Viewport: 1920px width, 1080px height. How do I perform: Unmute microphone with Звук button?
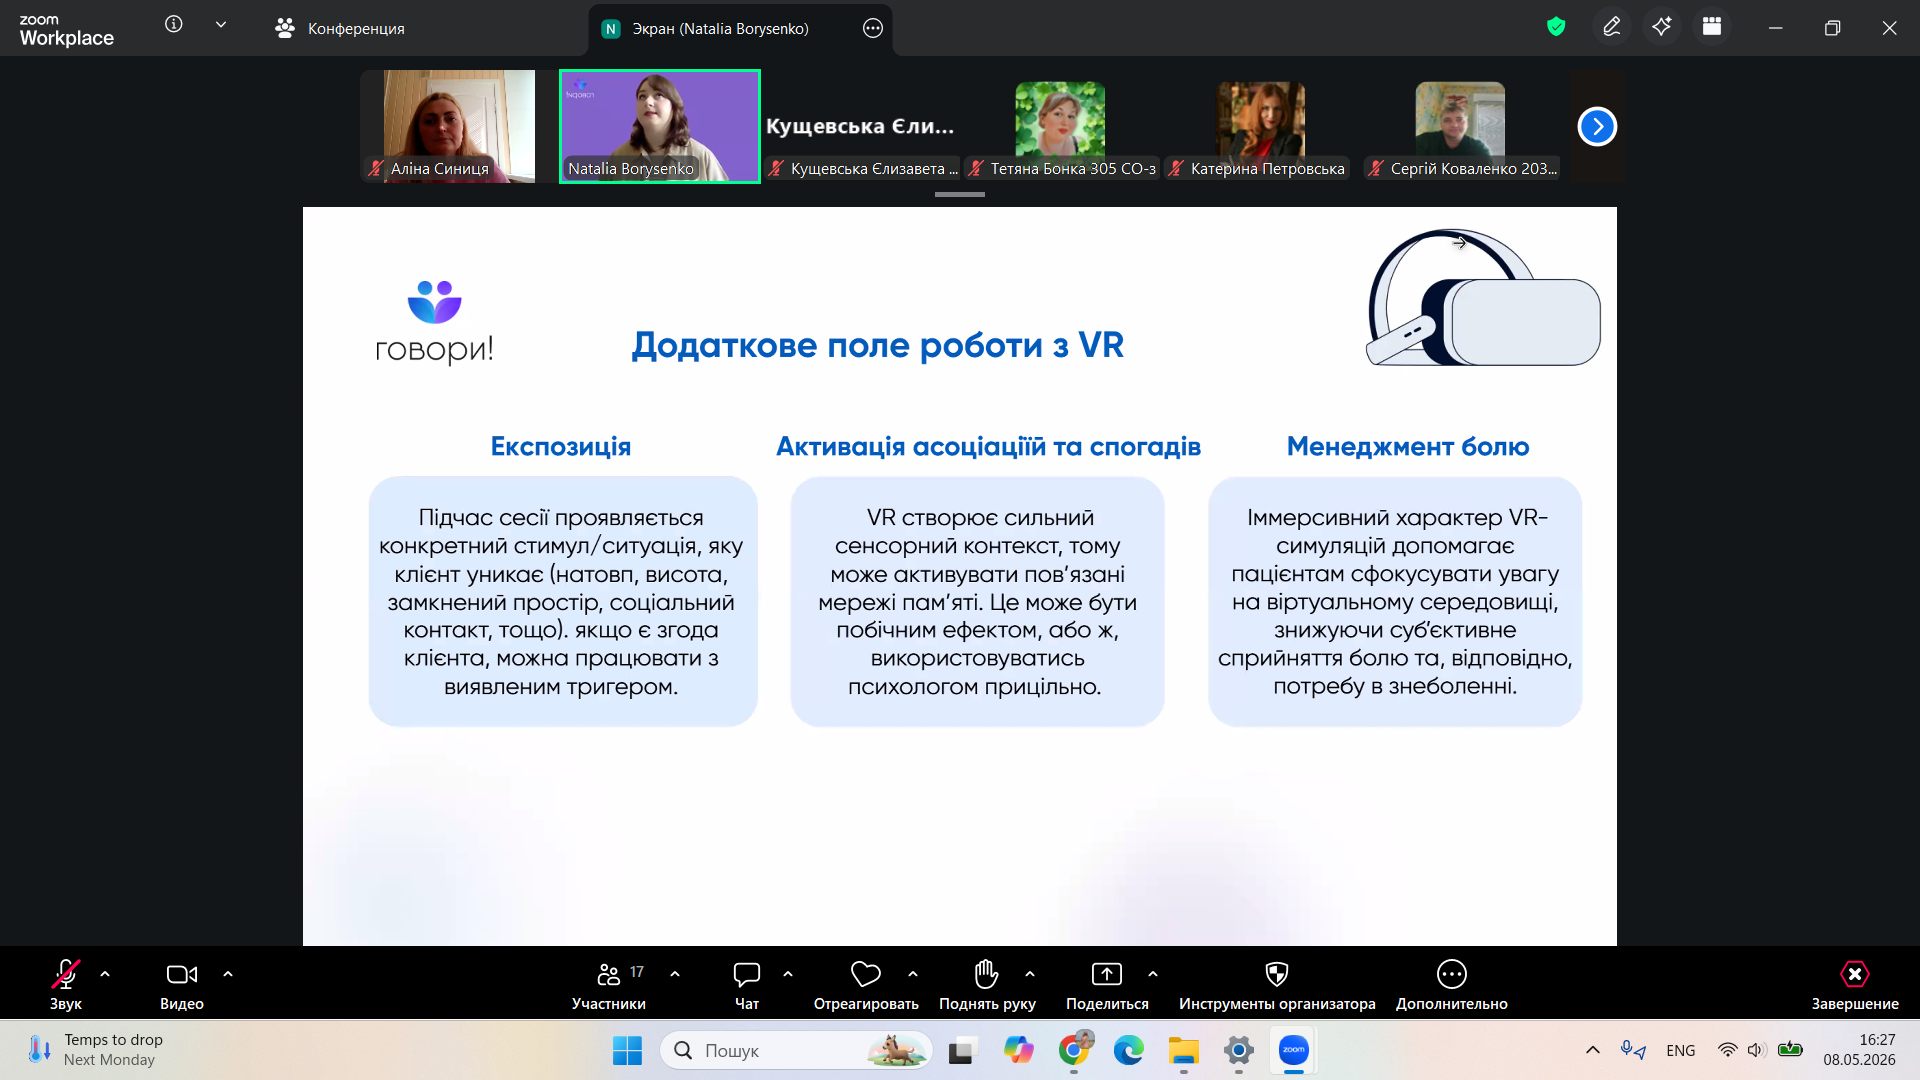click(66, 984)
